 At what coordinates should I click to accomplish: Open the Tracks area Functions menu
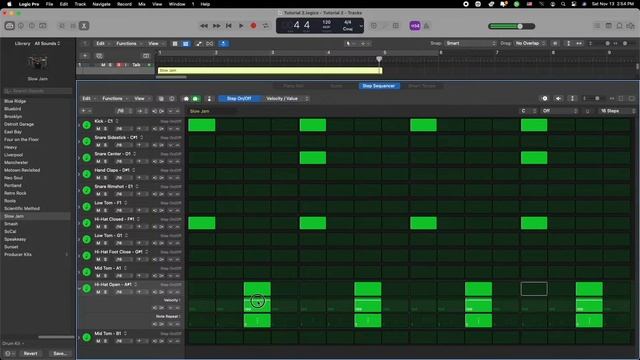coord(128,43)
